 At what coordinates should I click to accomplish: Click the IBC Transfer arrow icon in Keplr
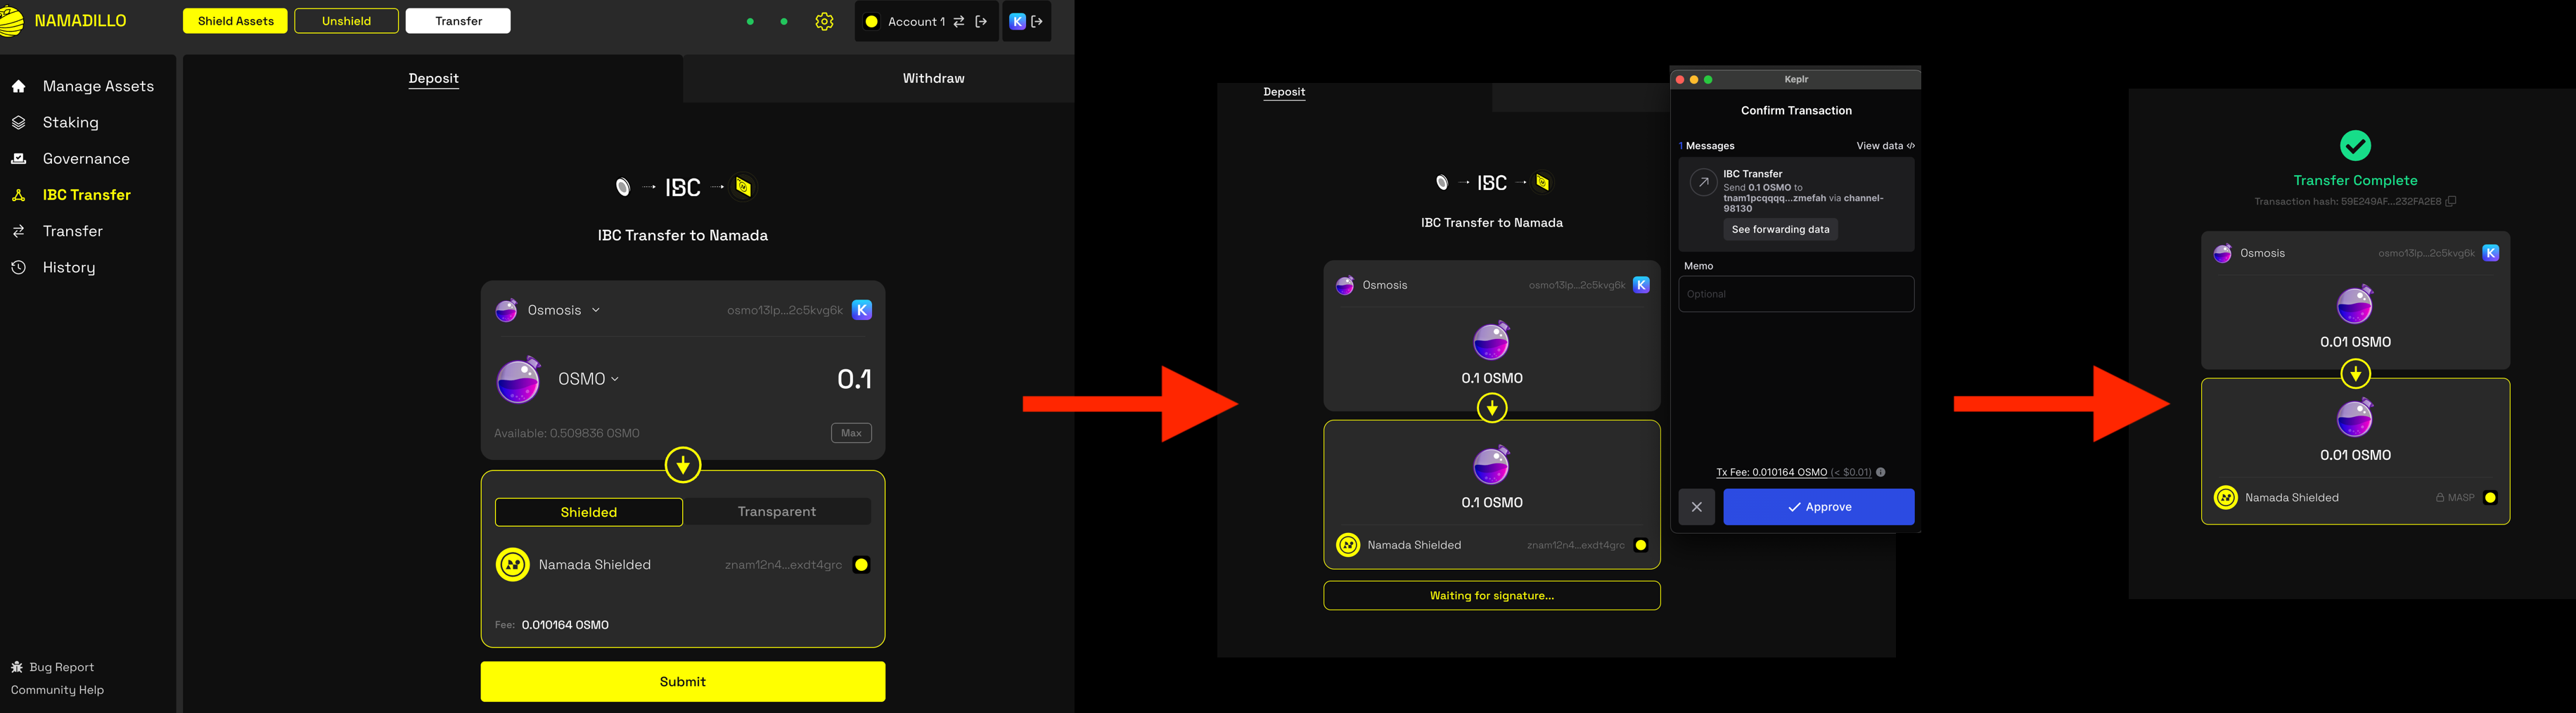[x=1703, y=183]
